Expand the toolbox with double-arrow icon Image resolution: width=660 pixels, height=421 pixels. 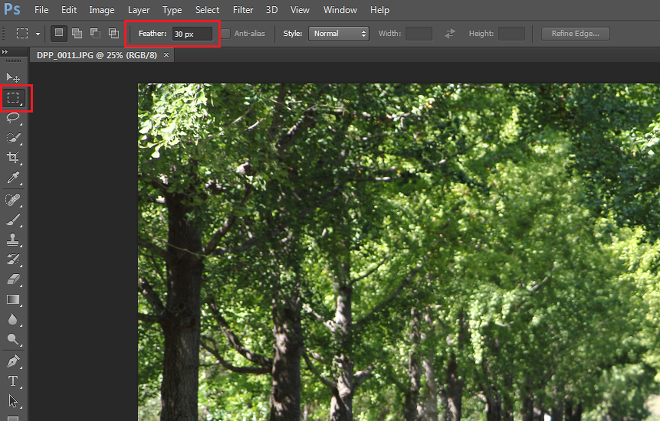(x=5, y=52)
